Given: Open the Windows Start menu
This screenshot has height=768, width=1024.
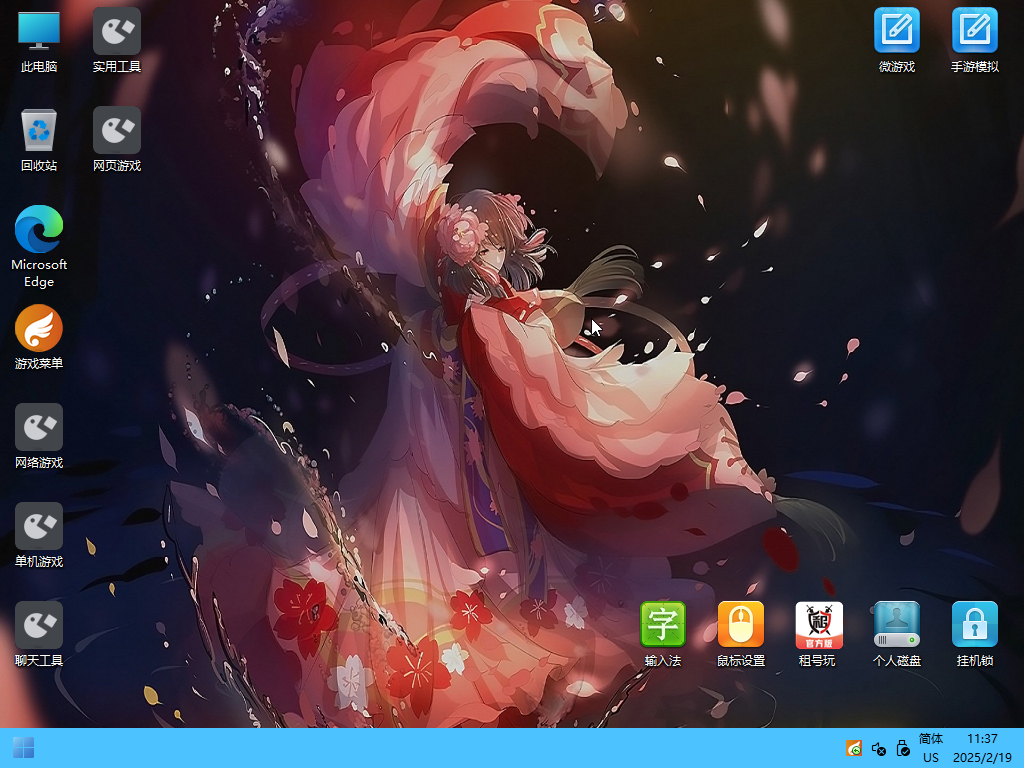Looking at the screenshot, I should click(x=23, y=748).
